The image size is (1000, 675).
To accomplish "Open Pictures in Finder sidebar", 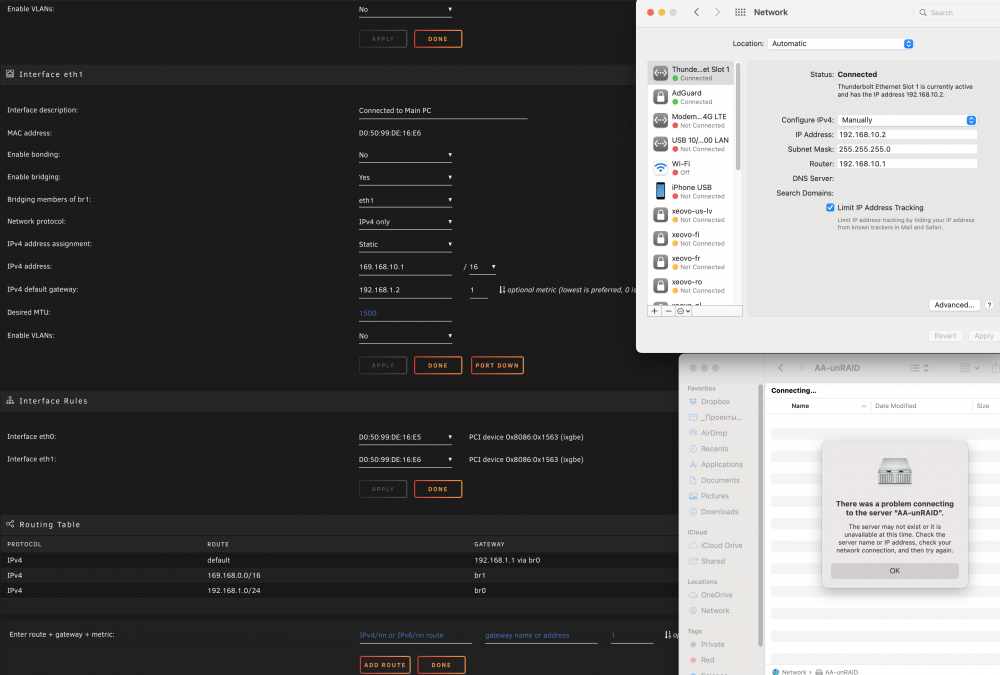I will click(x=714, y=496).
